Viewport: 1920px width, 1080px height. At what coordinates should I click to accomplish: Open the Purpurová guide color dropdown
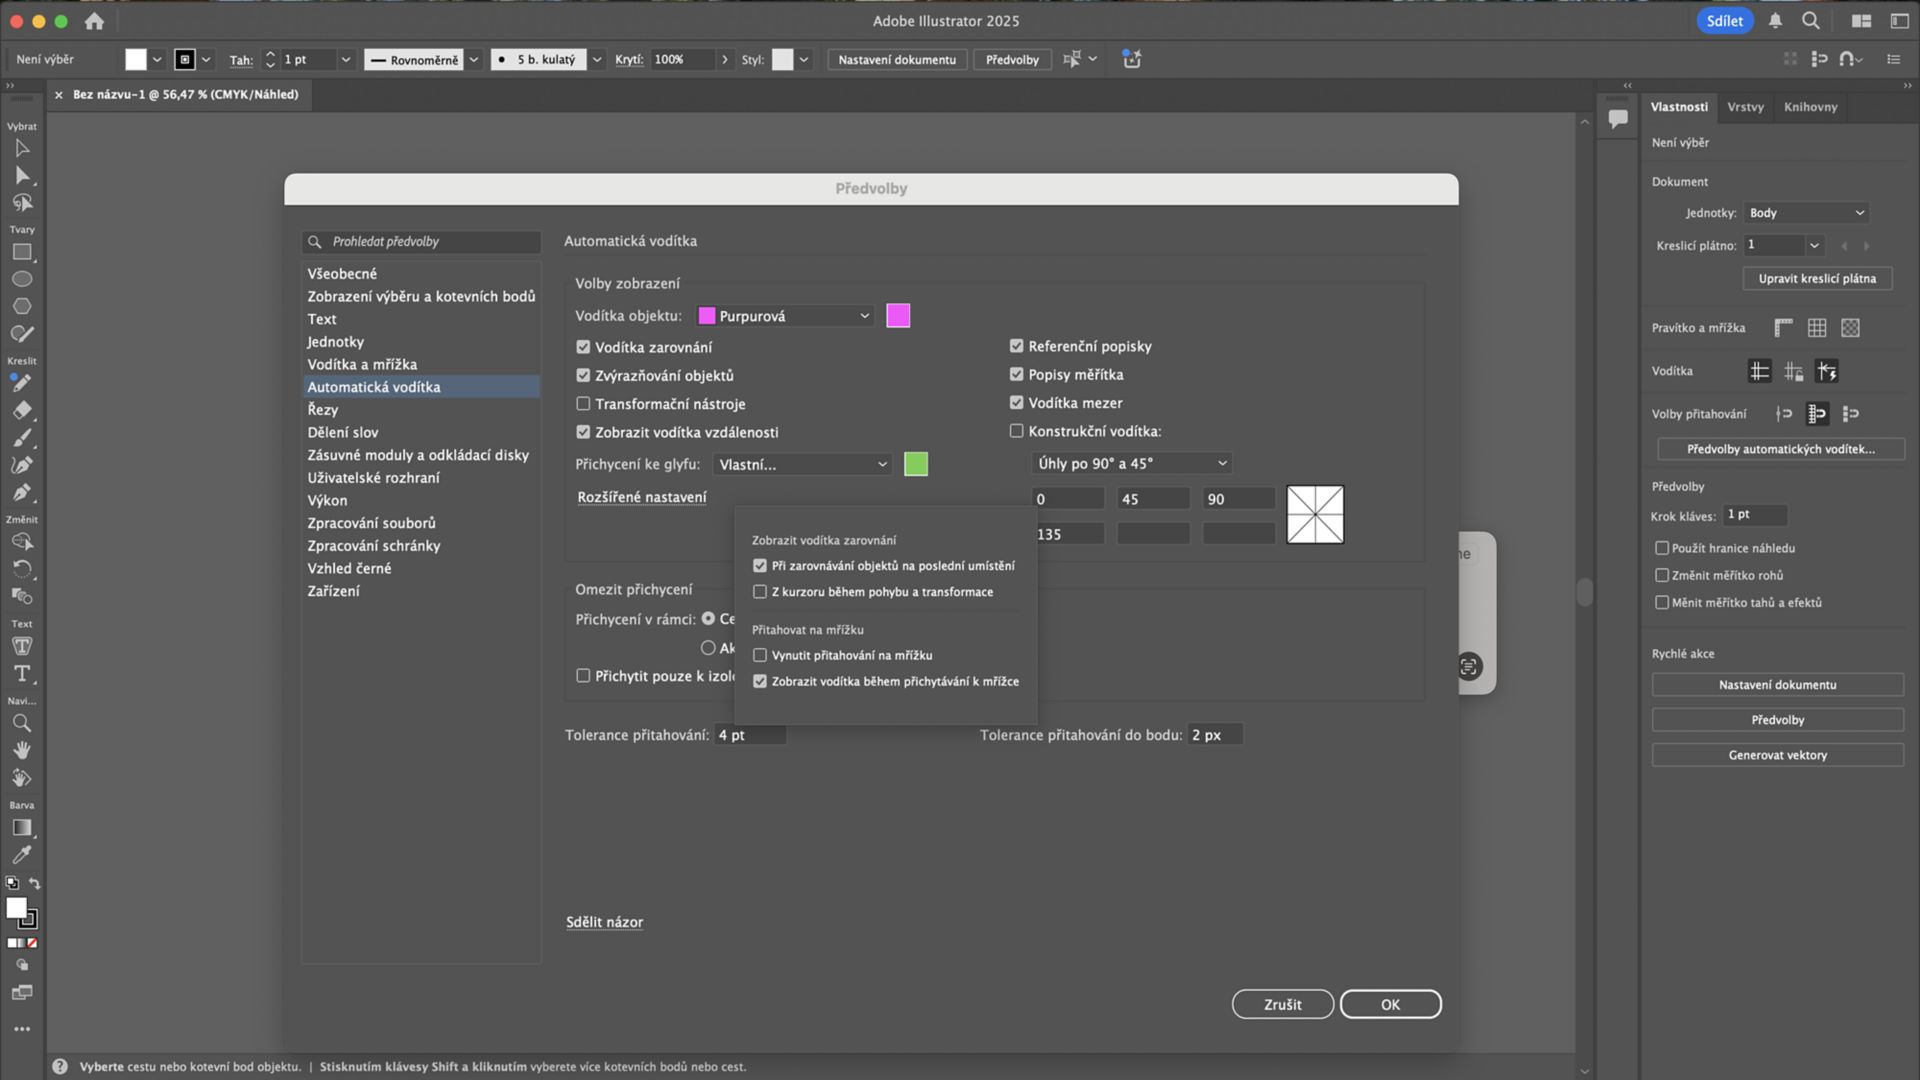(786, 316)
